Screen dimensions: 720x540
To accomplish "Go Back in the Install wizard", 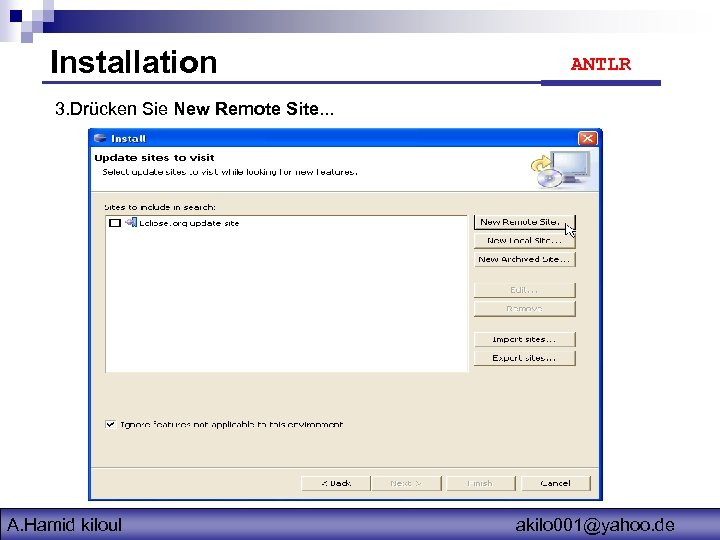I will tap(336, 483).
